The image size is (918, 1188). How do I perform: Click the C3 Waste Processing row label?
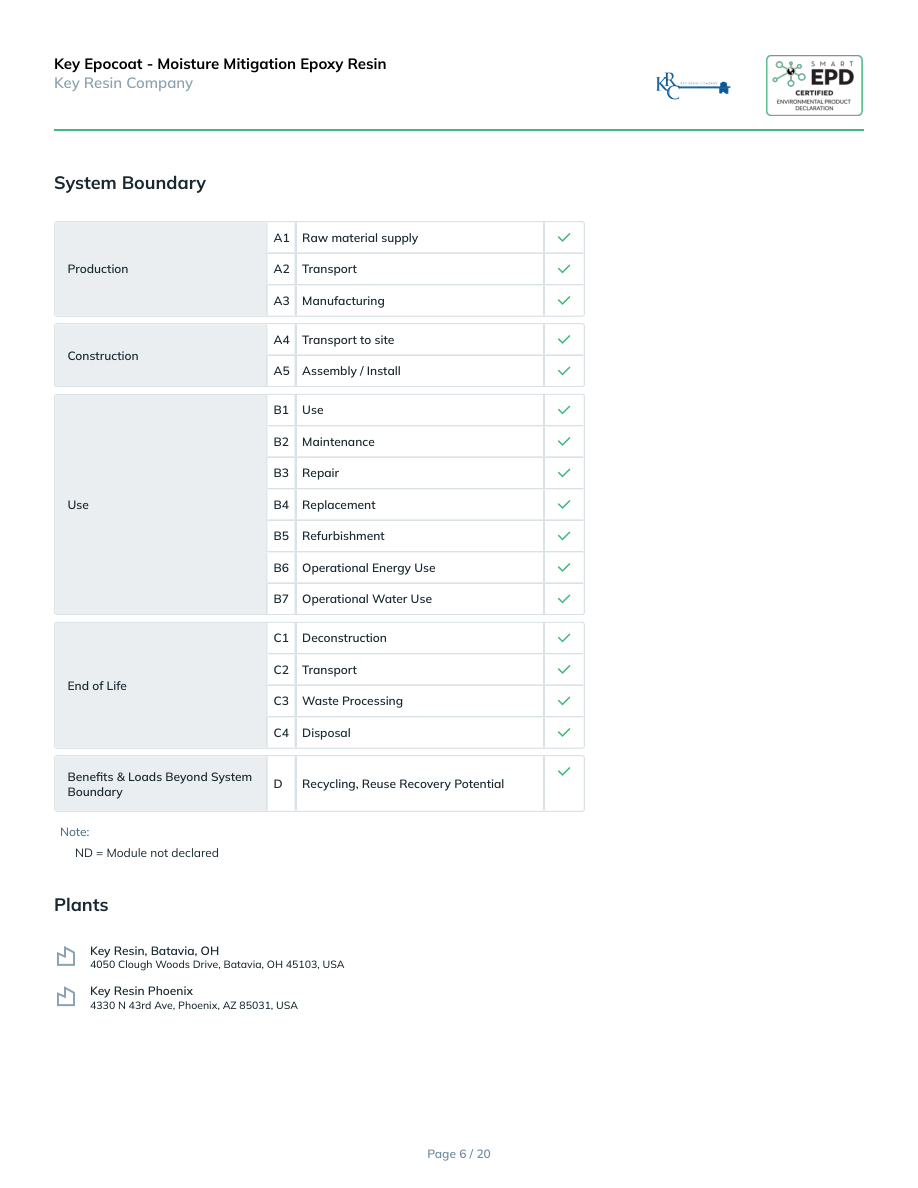(352, 701)
